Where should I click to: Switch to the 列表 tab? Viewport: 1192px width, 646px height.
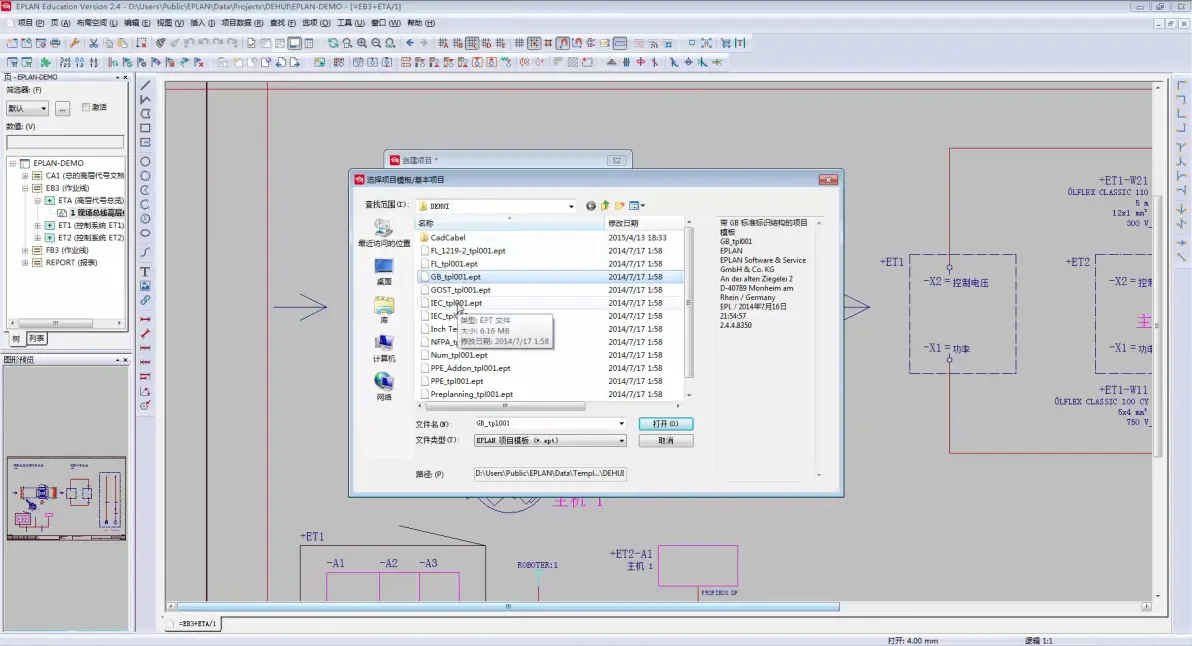(36, 338)
